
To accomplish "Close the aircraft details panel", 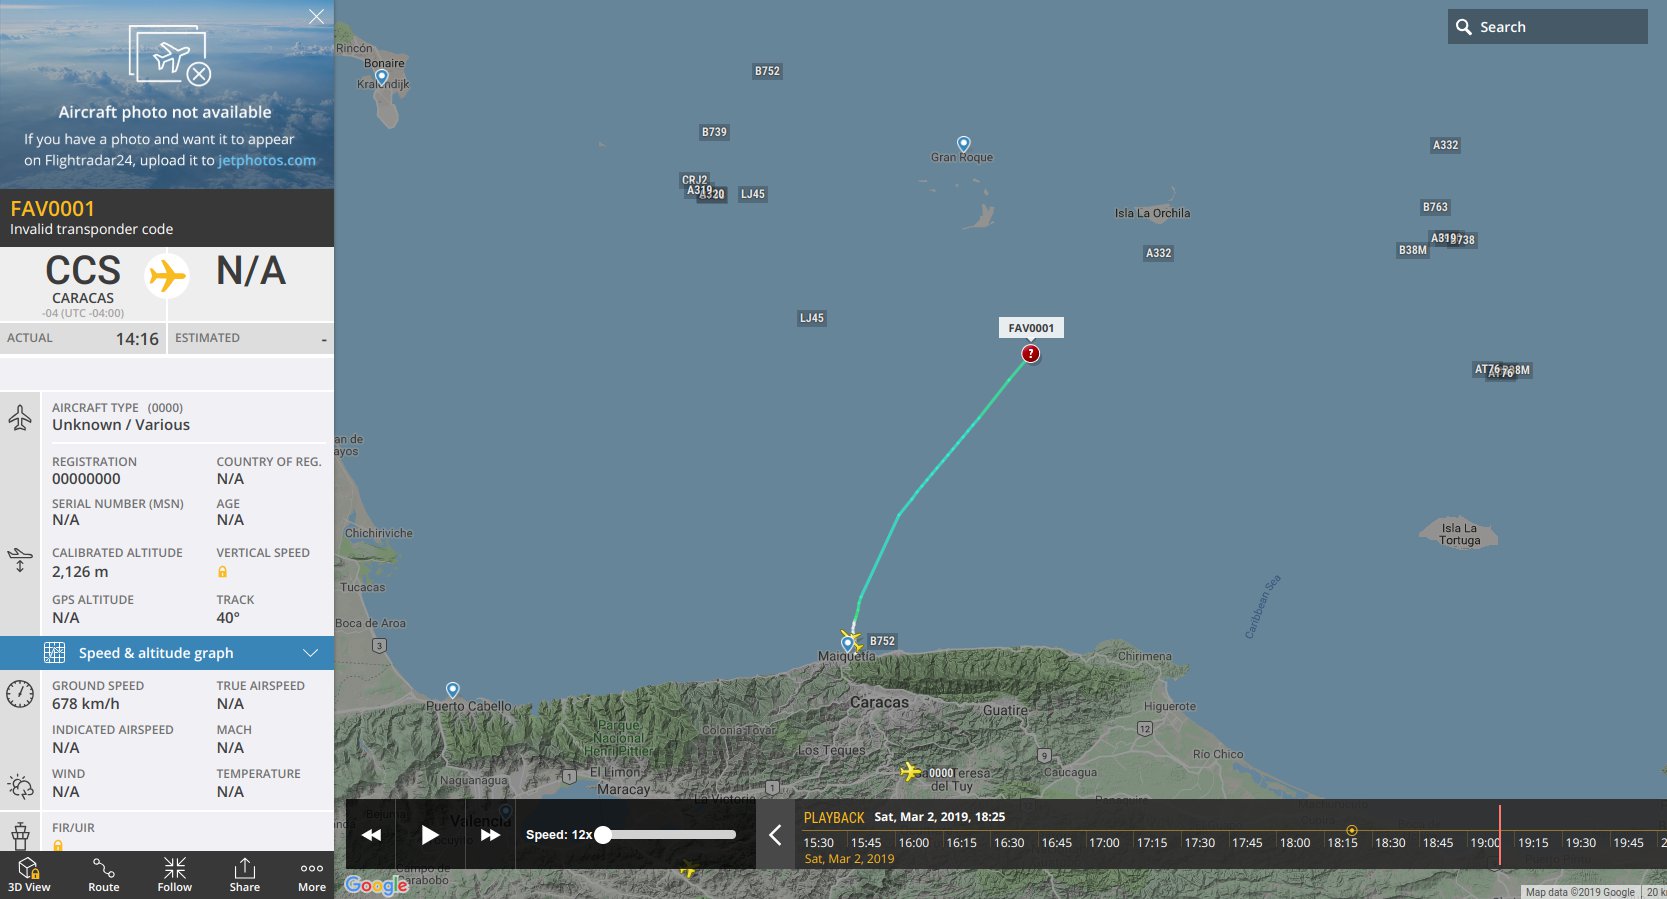I will 316,16.
